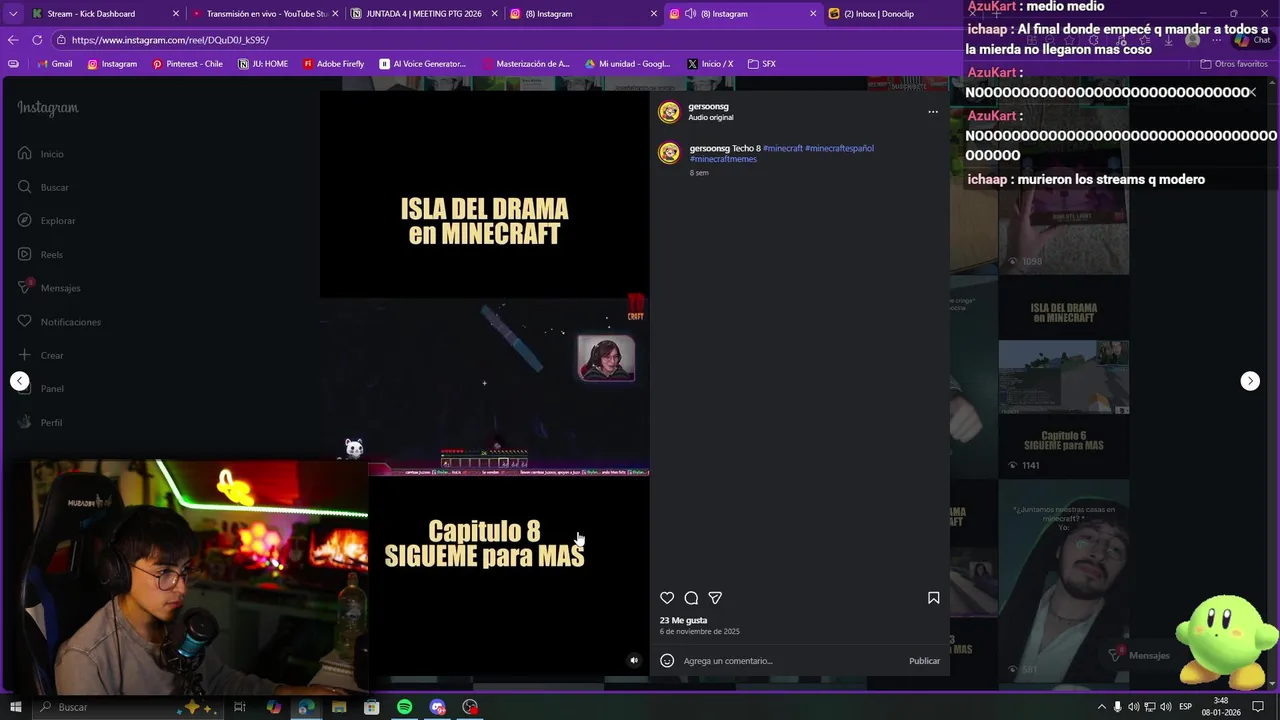
Task: Expand the browser tab list dropdown arrow
Action: [x=12, y=14]
